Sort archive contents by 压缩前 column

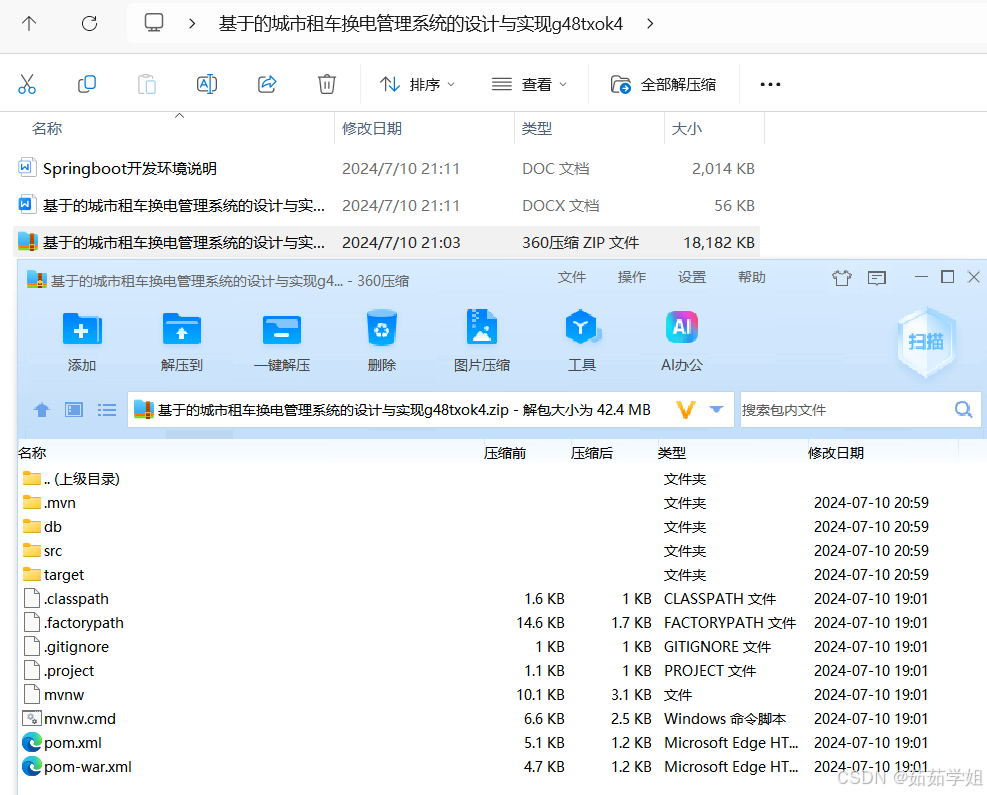coord(505,453)
